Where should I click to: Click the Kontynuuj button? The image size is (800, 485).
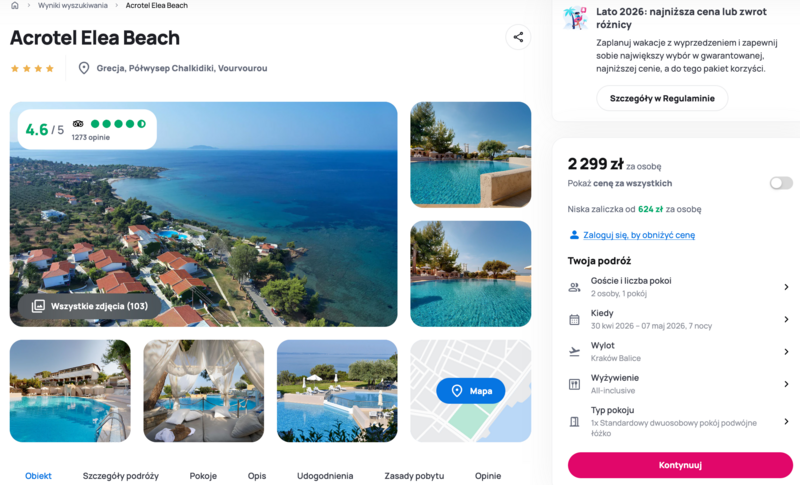(680, 465)
